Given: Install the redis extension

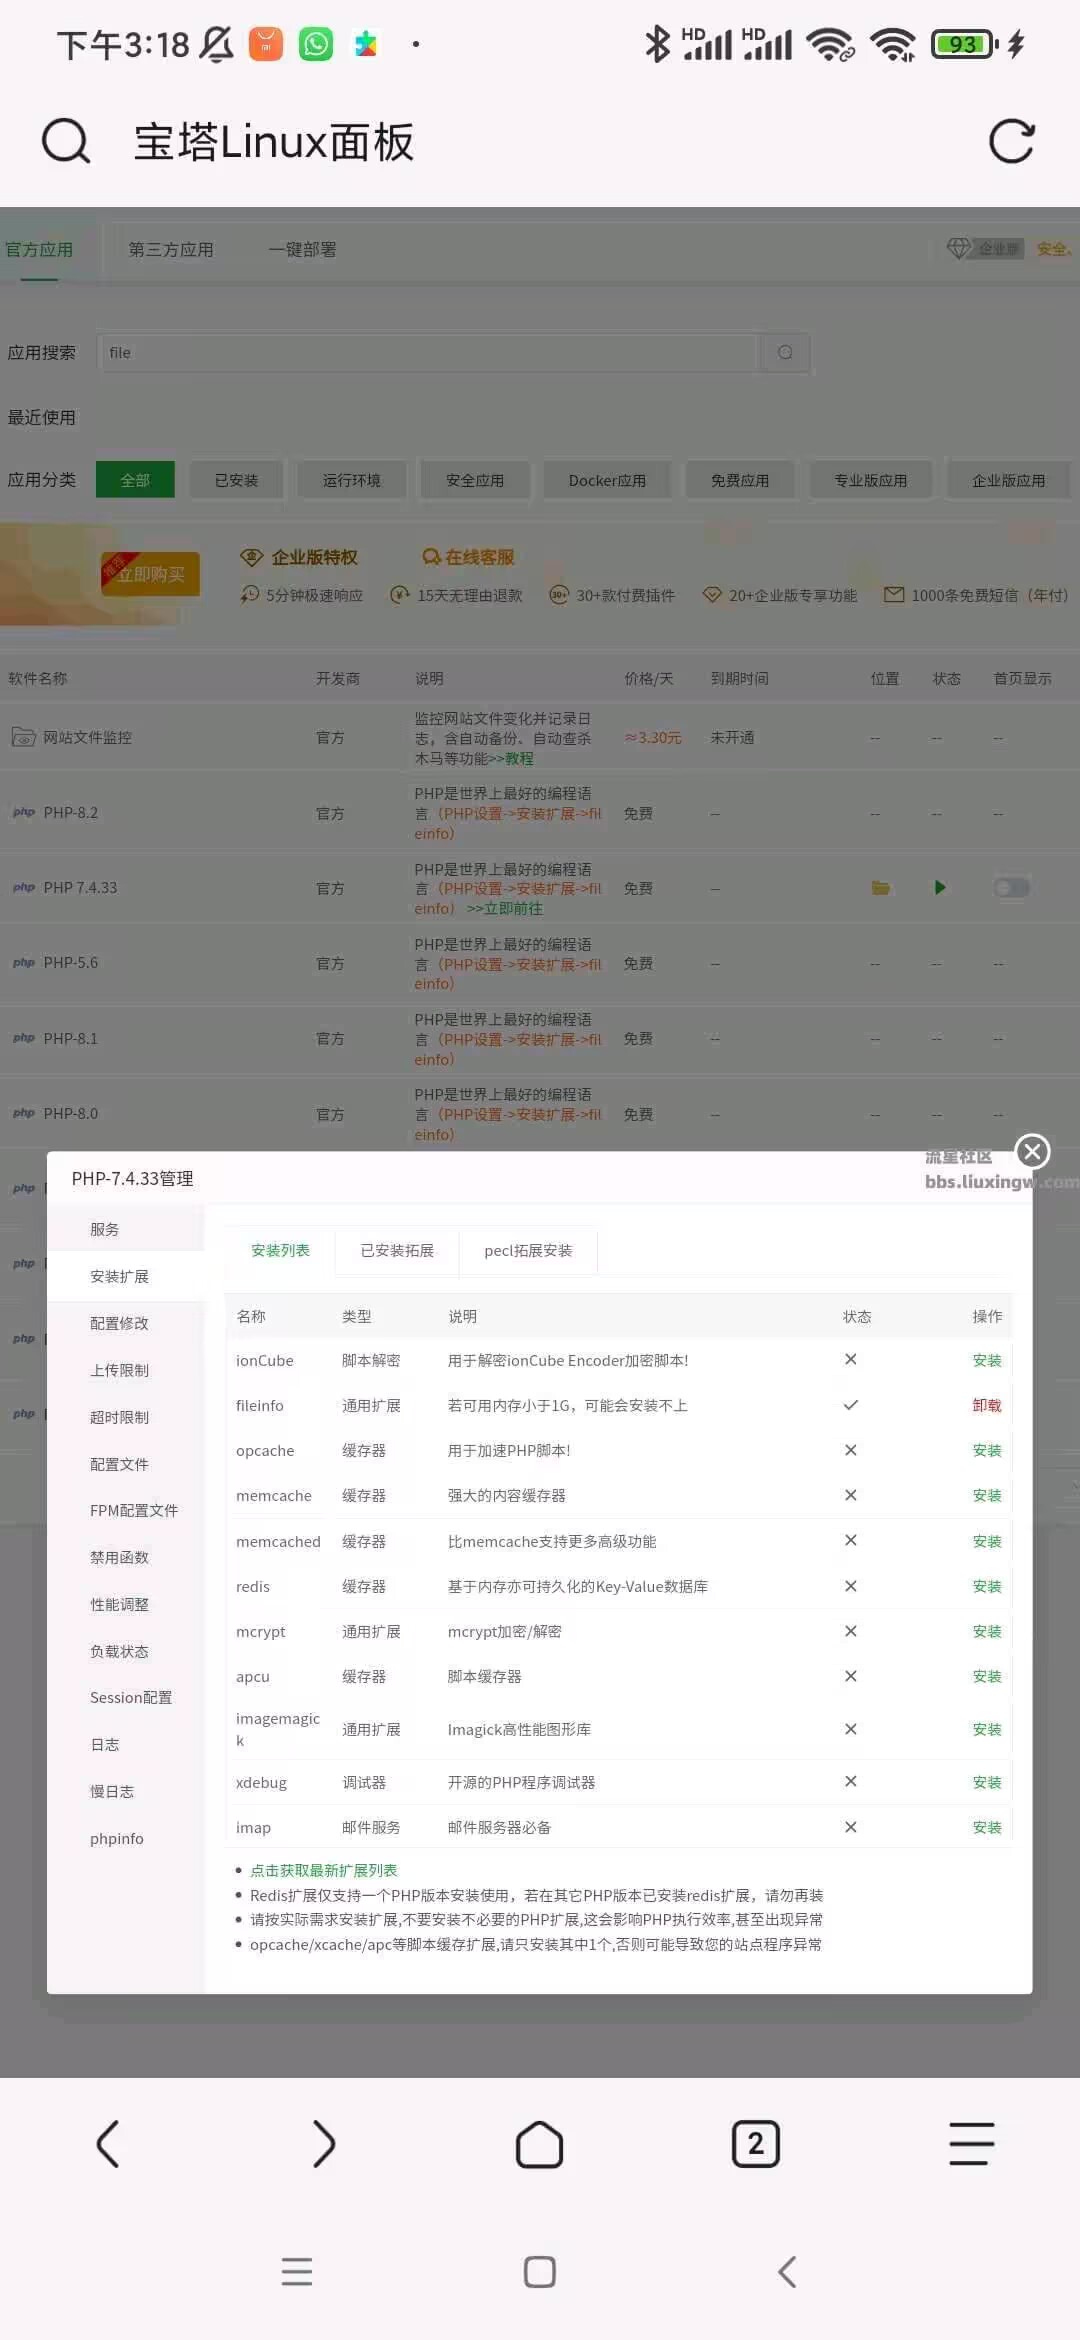Looking at the screenshot, I should coord(986,1586).
